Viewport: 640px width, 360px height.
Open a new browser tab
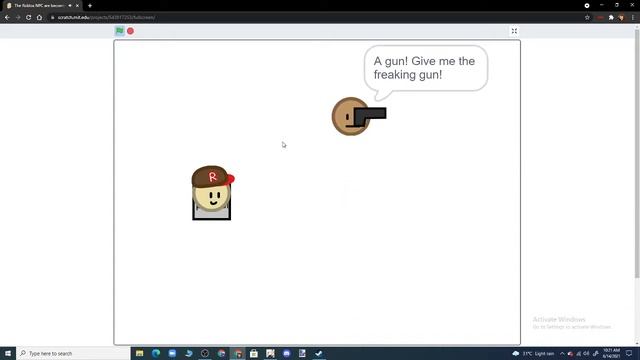click(90, 6)
